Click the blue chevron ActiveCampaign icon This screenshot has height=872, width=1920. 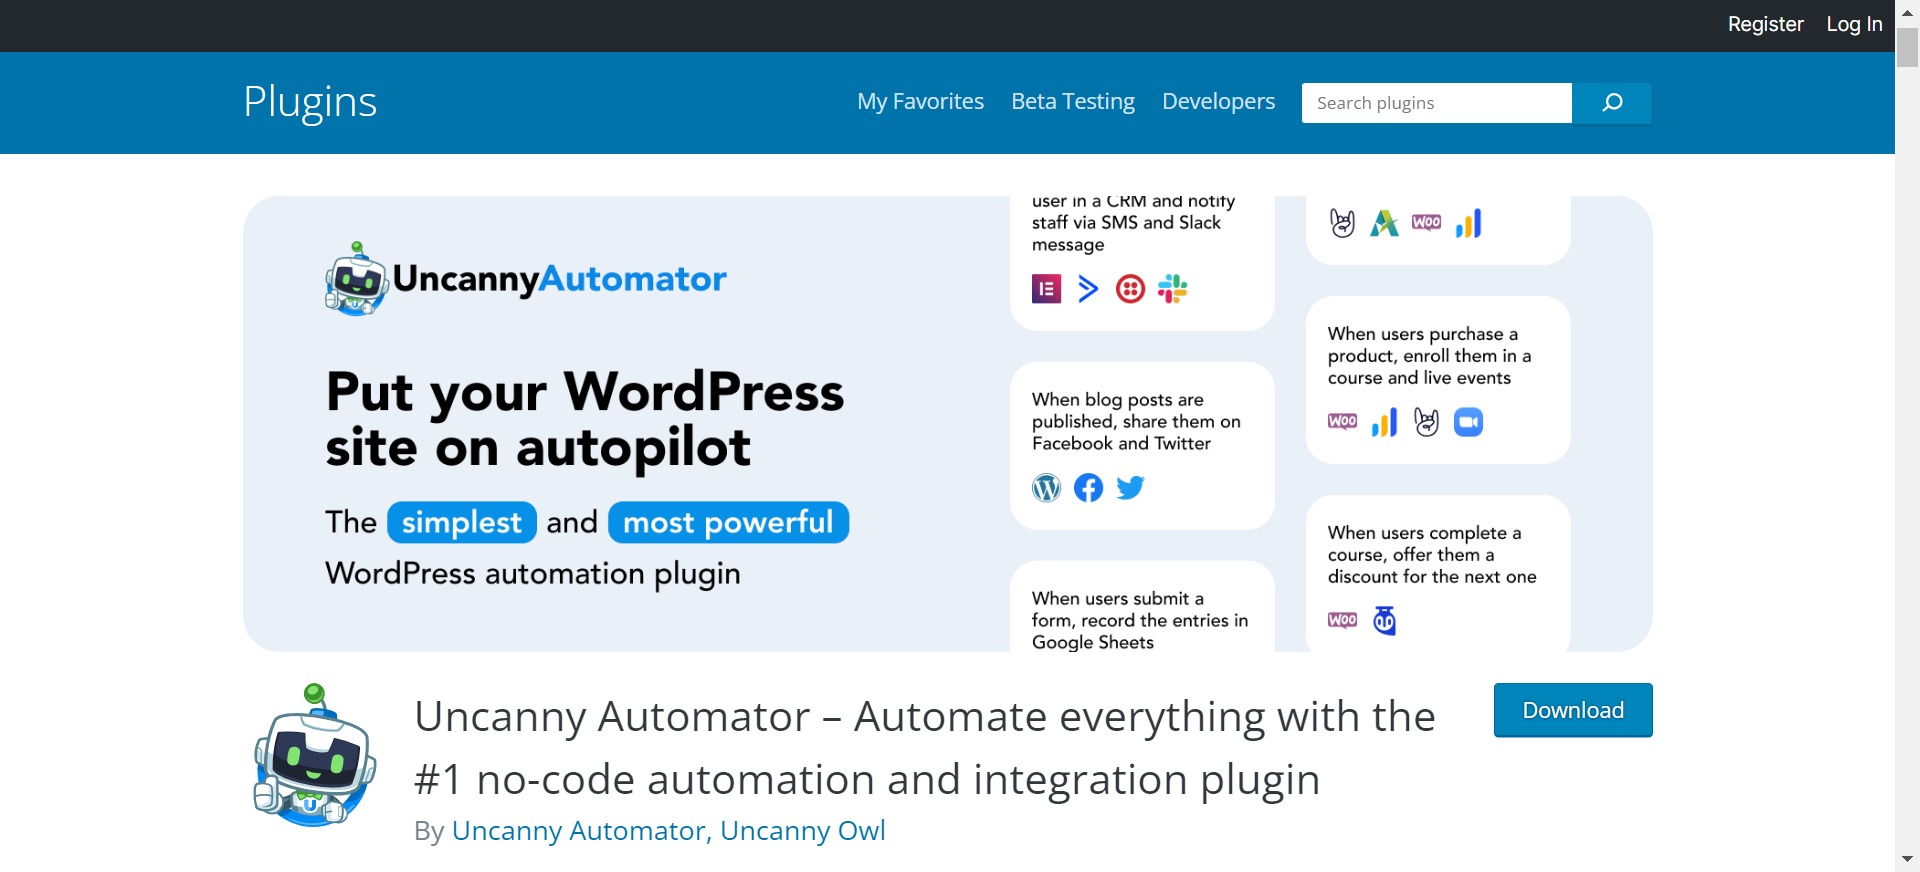[1088, 289]
